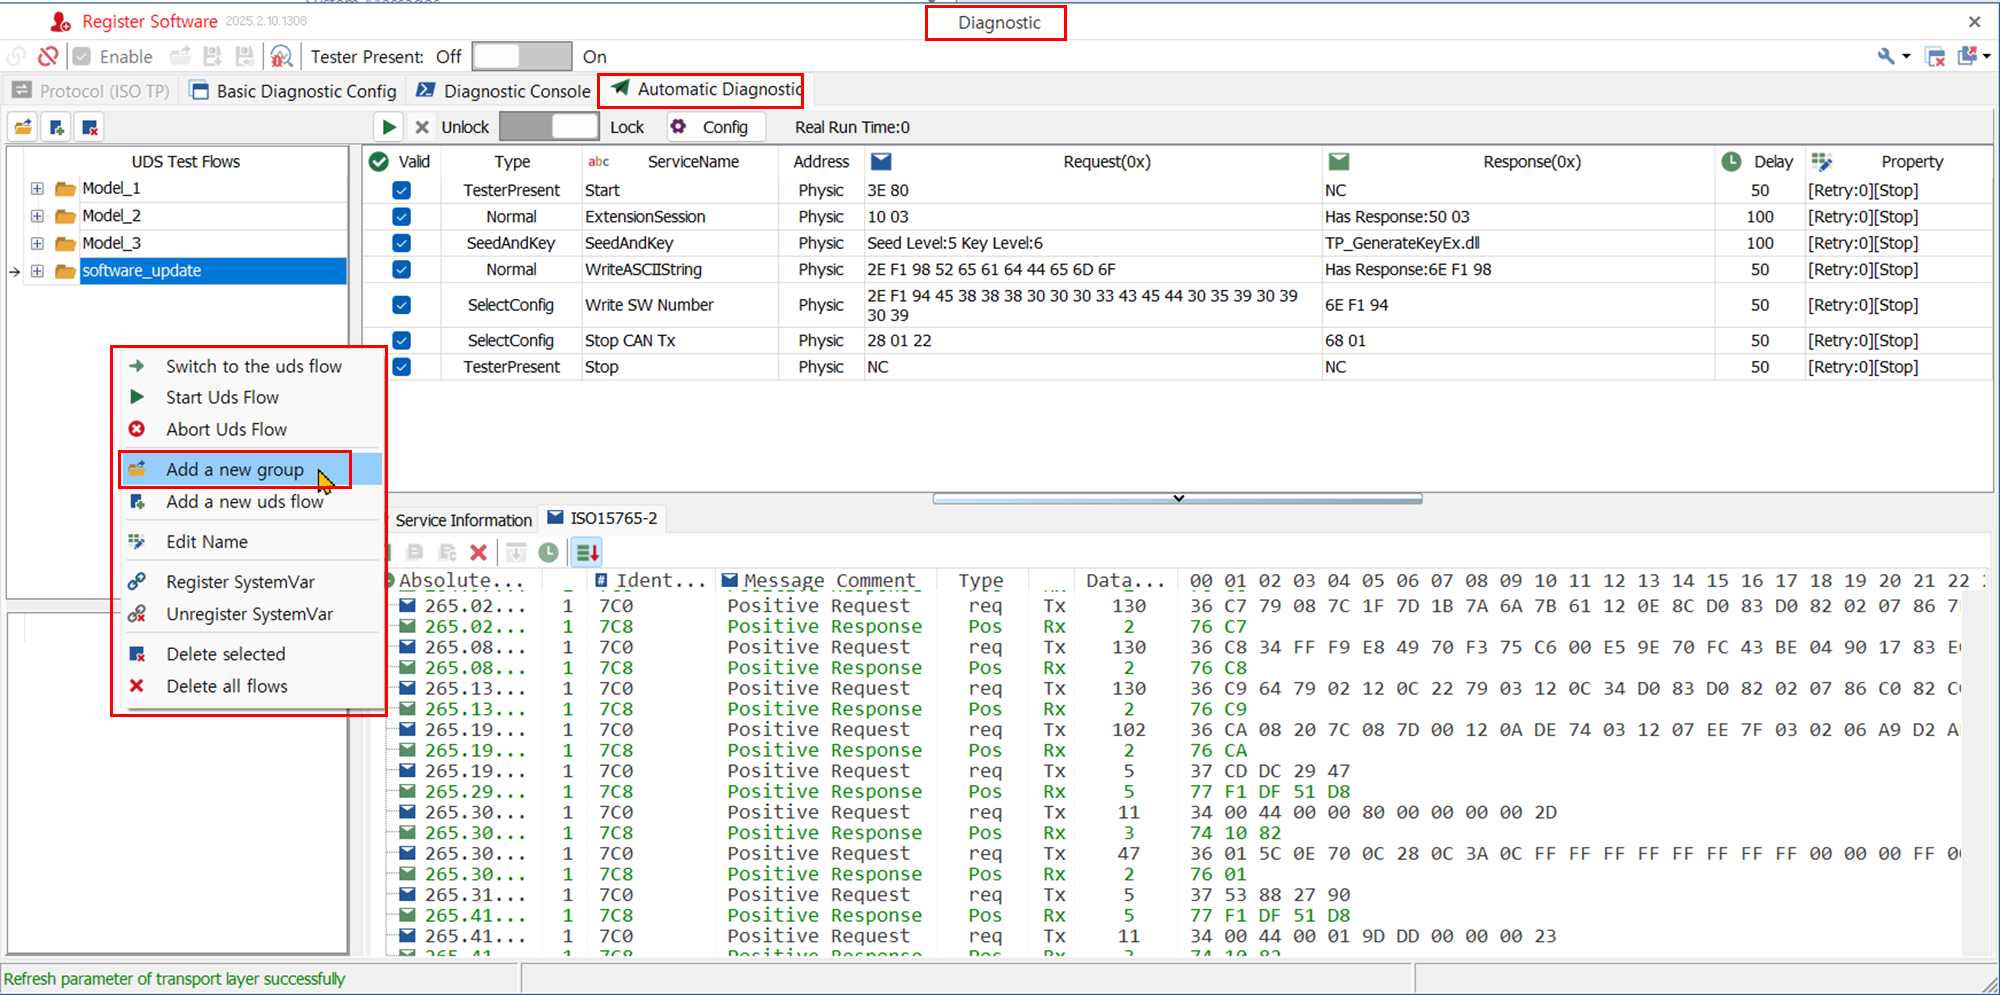2000x995 pixels.
Task: Toggle the Tester Present Off/On switch
Action: (522, 56)
